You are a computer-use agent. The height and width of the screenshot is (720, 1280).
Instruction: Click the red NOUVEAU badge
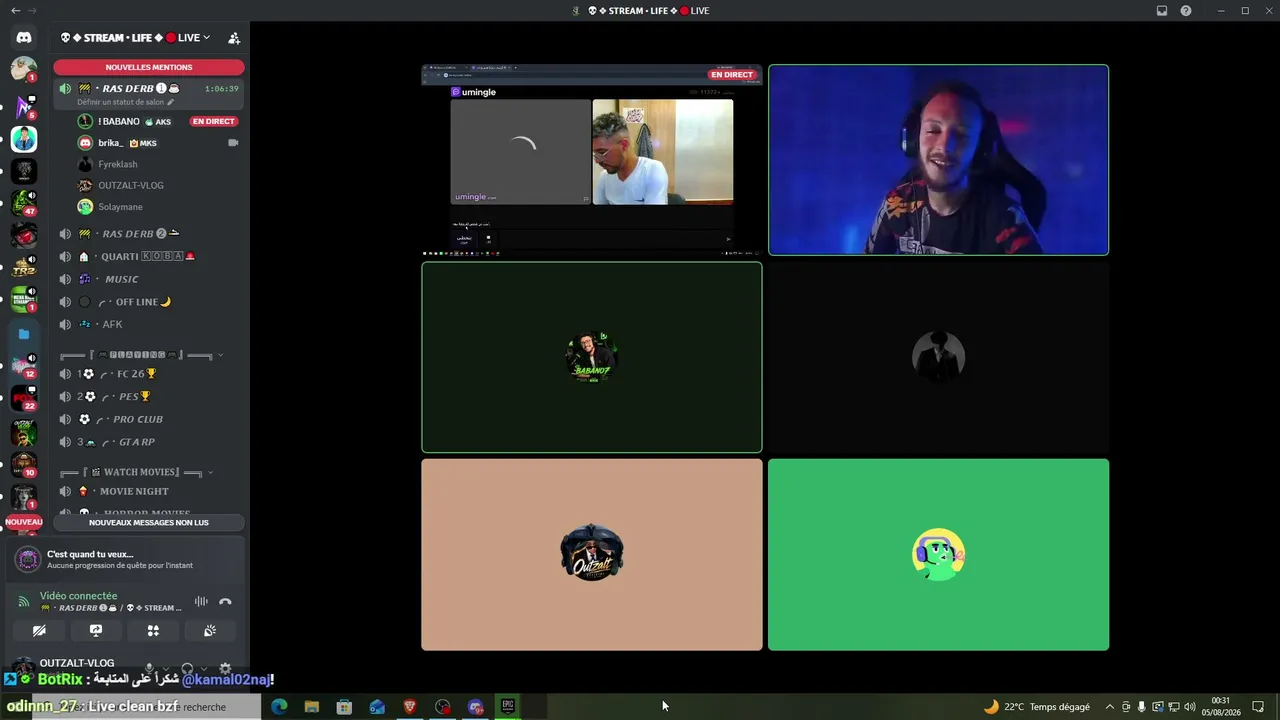(x=24, y=522)
